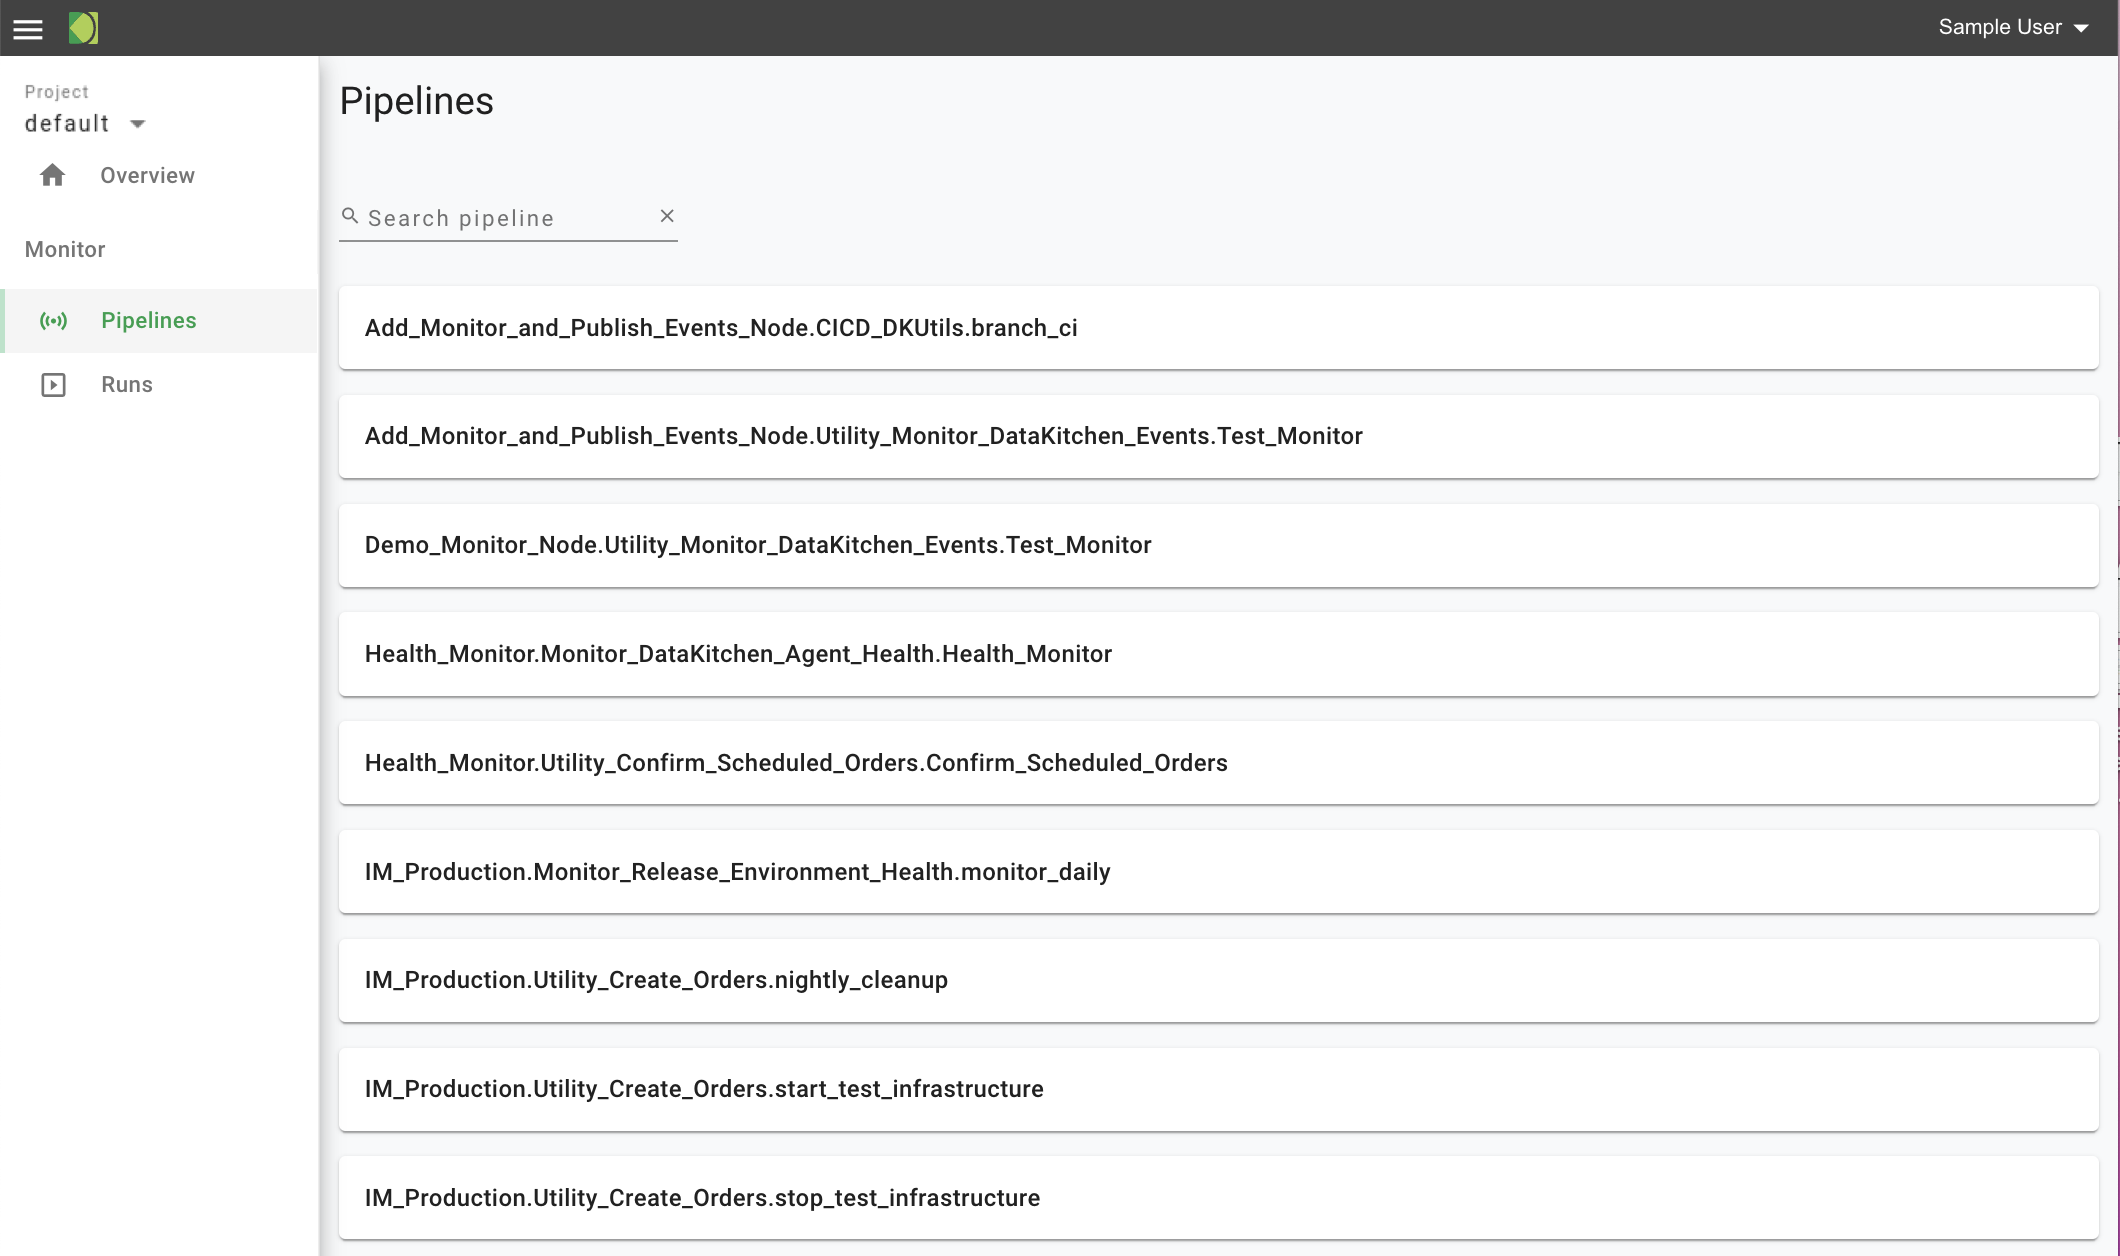Go to the Overview page
Screen dimensions: 2120x1256
[147, 176]
